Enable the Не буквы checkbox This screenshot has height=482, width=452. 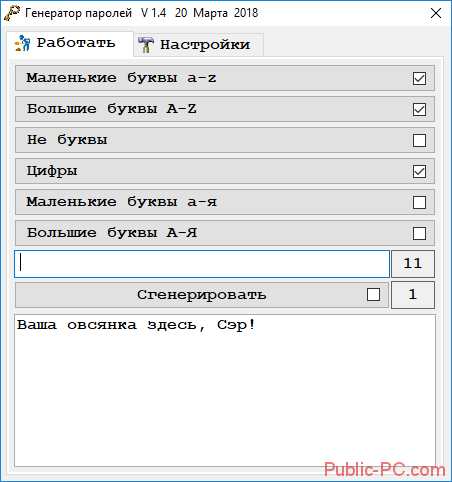coord(419,140)
